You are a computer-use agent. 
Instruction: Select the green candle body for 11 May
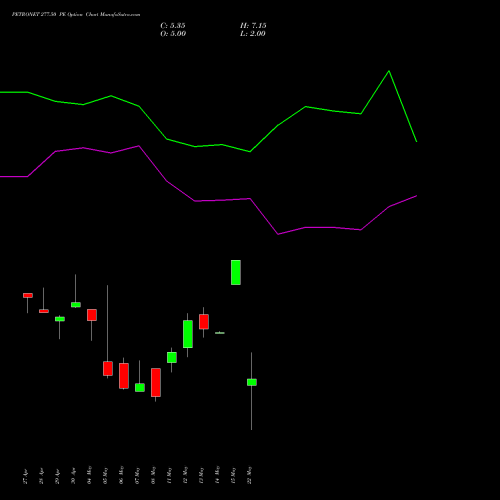(172, 357)
